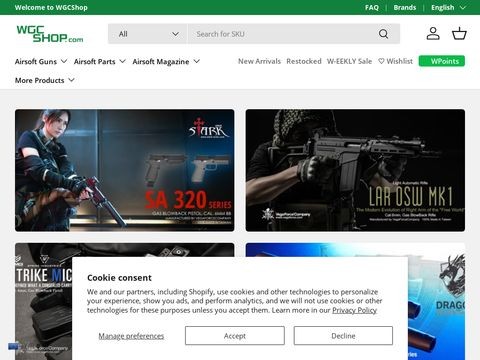Open the LAR OSW MK1 banner
The image size is (480, 360).
[355, 170]
